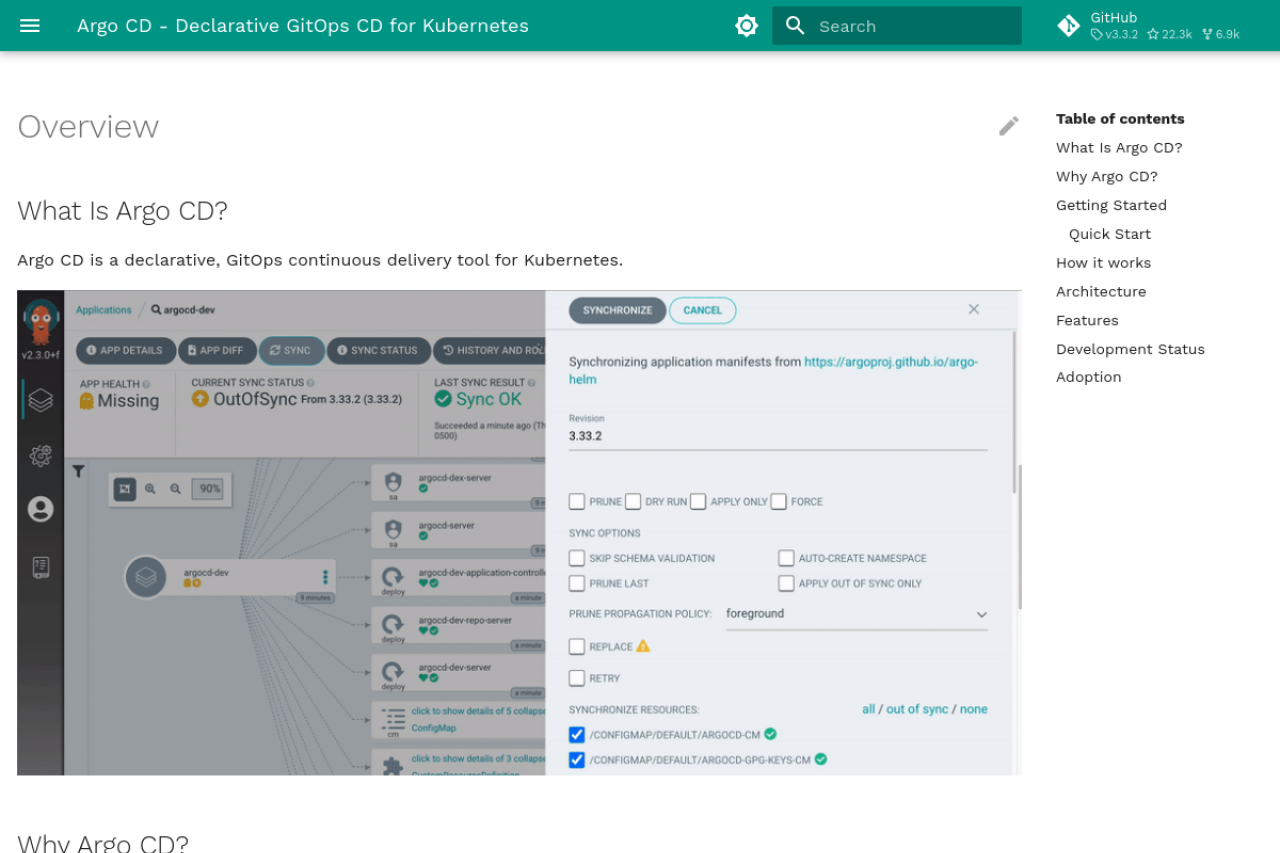Click the APP DETAILS toolbar button
1280x853 pixels.
click(124, 351)
